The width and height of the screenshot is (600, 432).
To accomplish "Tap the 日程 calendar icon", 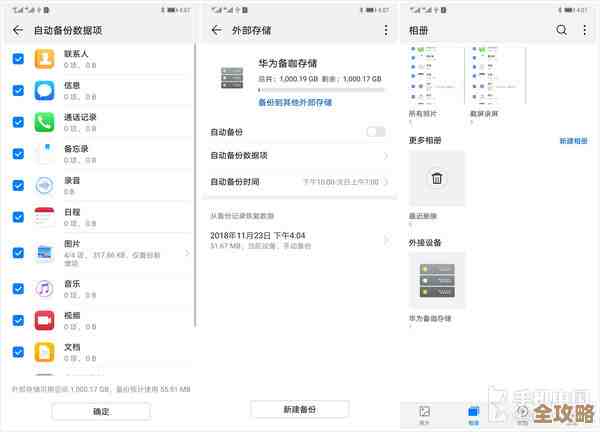I will (x=44, y=217).
